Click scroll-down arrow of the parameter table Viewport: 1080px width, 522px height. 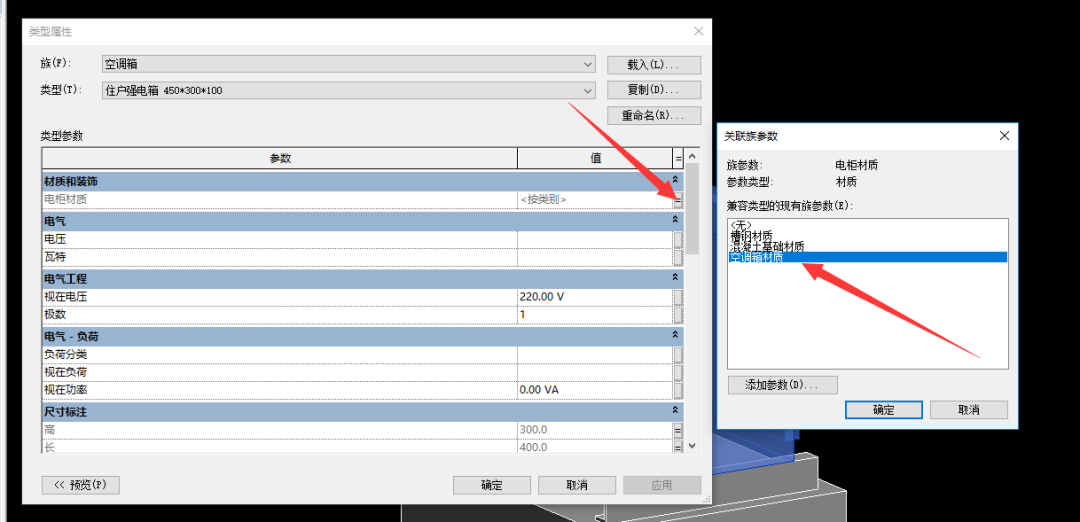coord(692,446)
